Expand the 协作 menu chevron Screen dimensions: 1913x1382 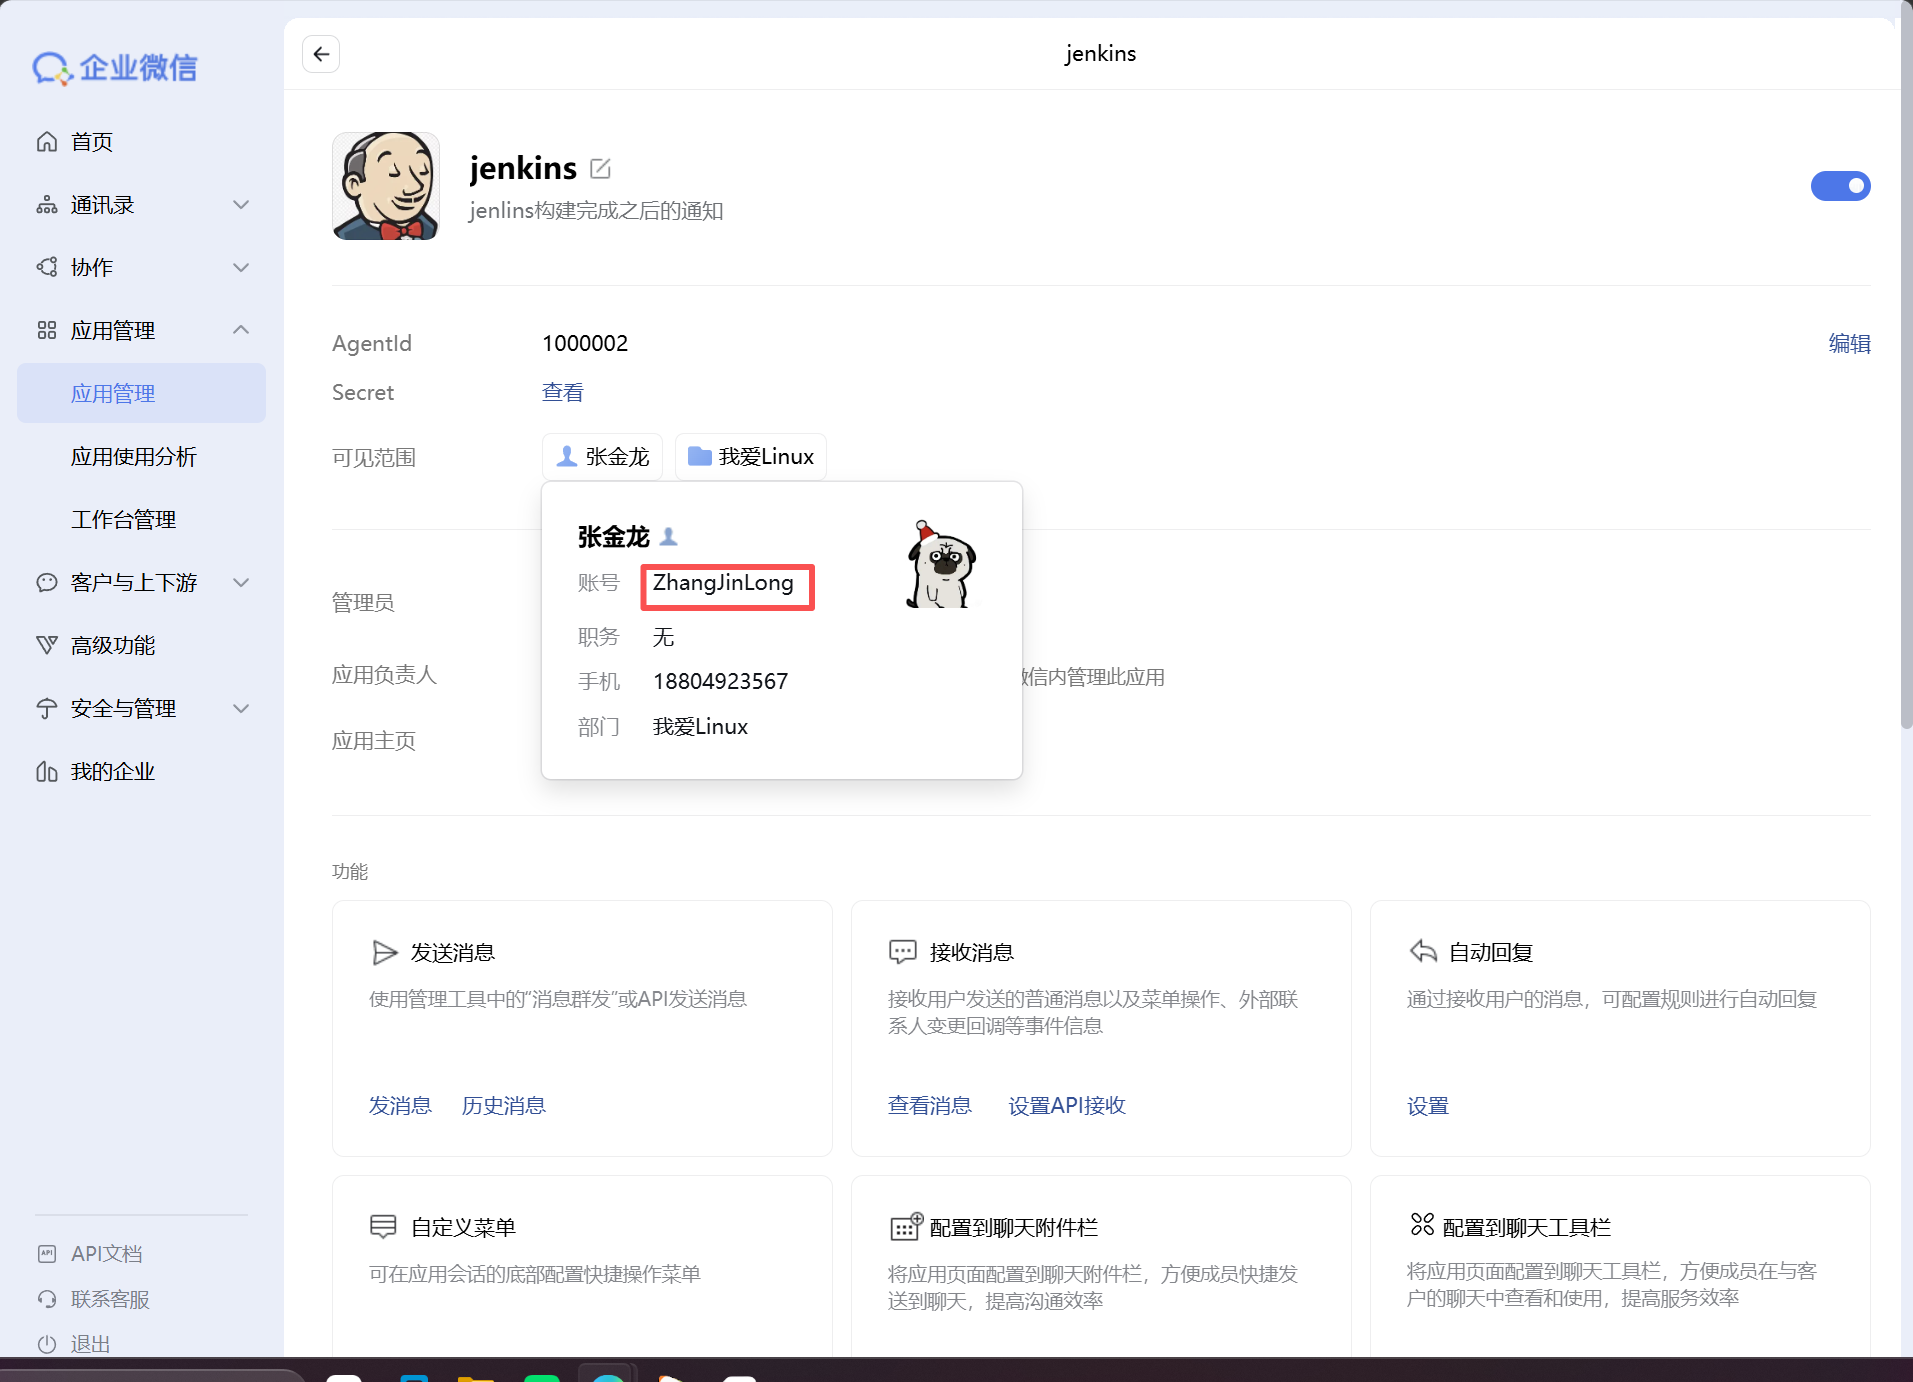[241, 268]
